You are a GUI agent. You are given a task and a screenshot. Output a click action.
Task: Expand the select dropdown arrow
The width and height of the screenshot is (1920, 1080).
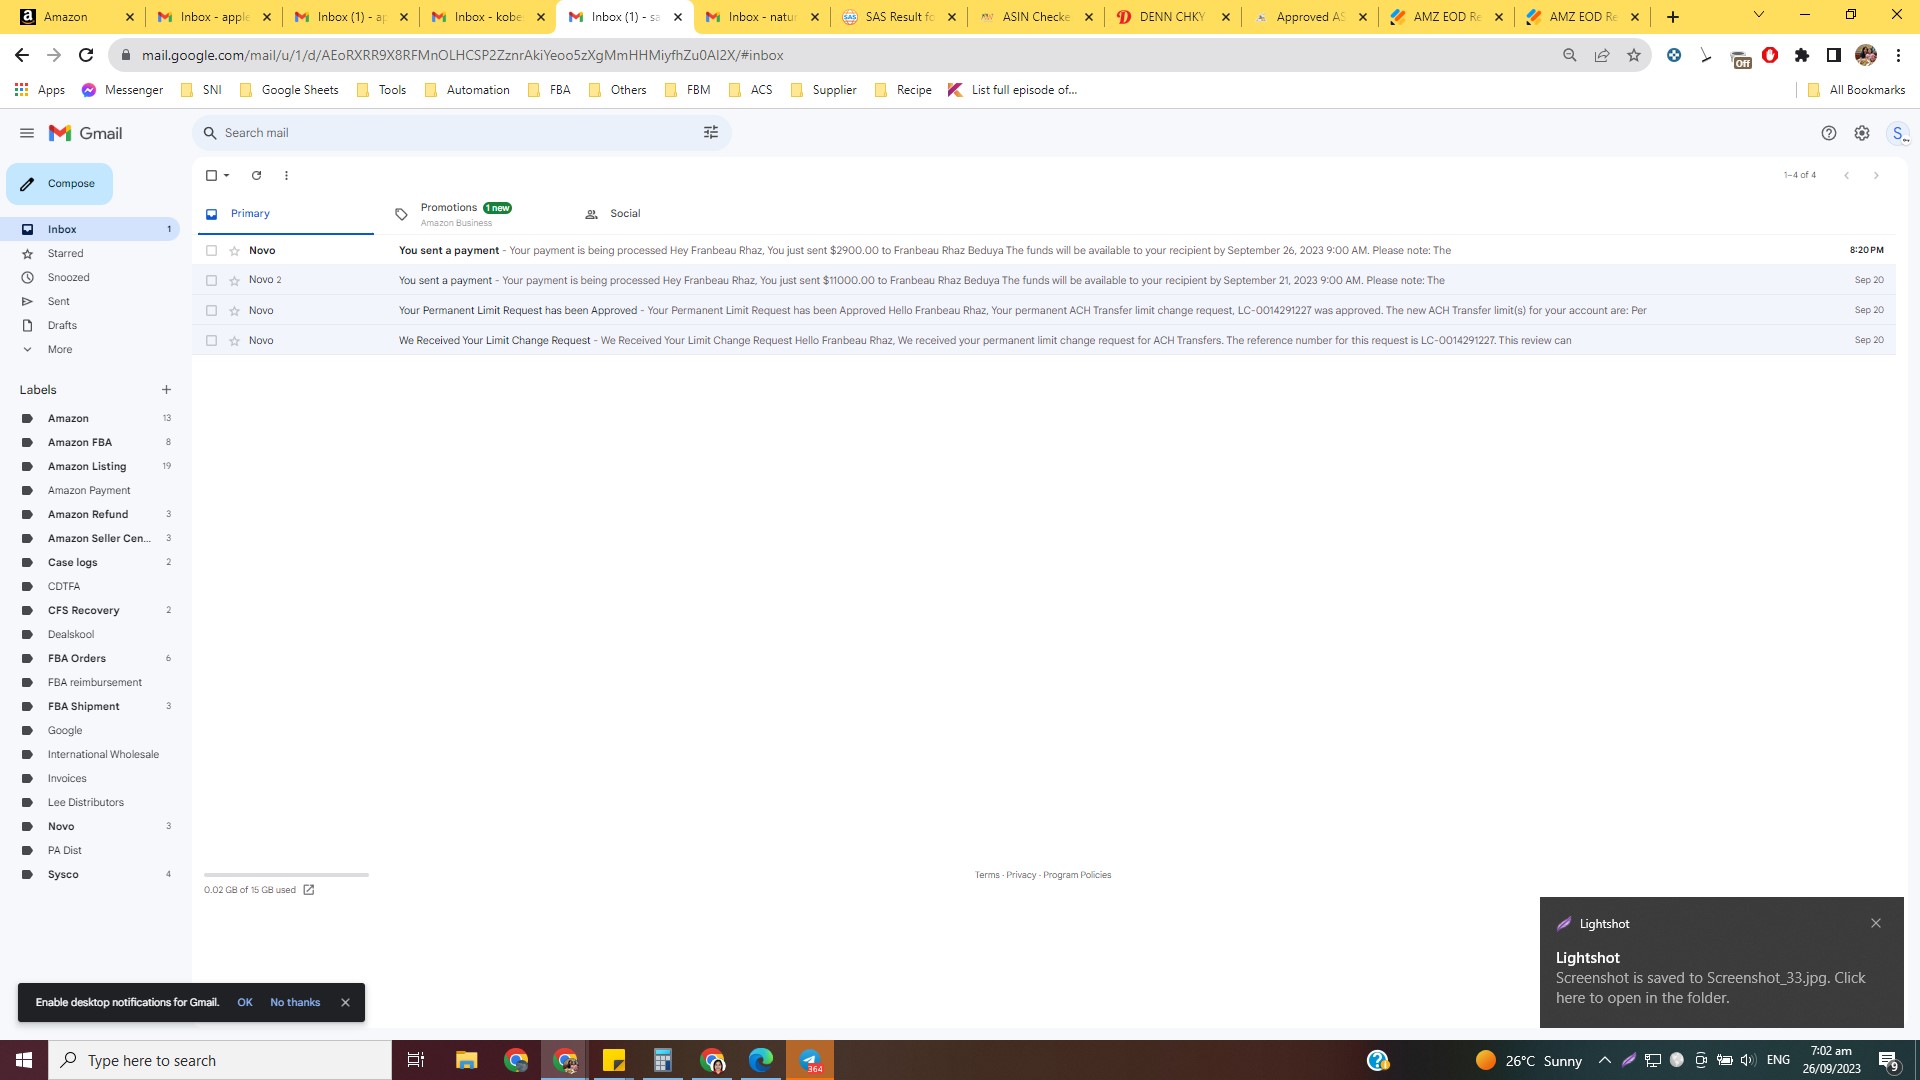[x=227, y=175]
